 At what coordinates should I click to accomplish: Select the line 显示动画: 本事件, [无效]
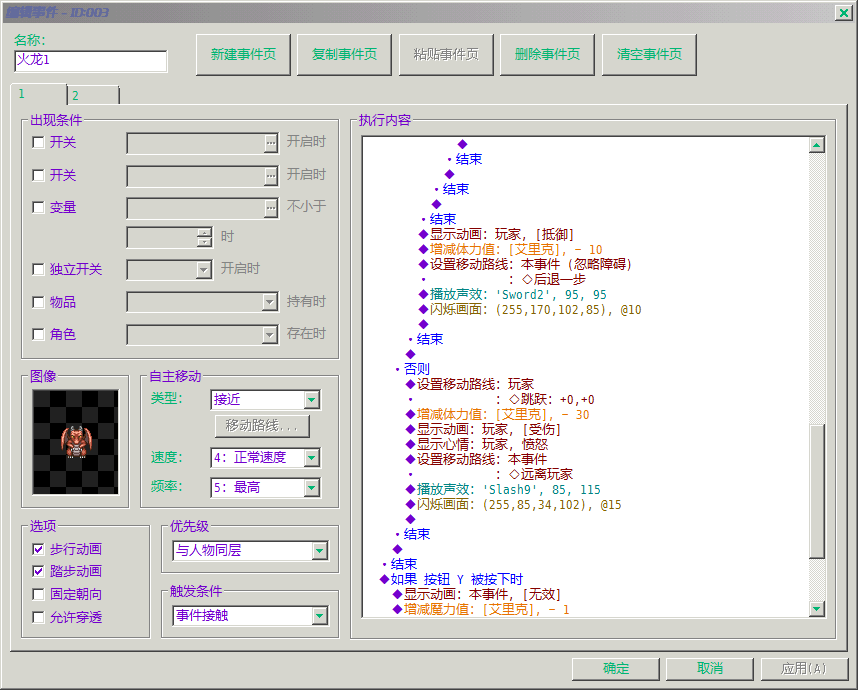coord(477,594)
